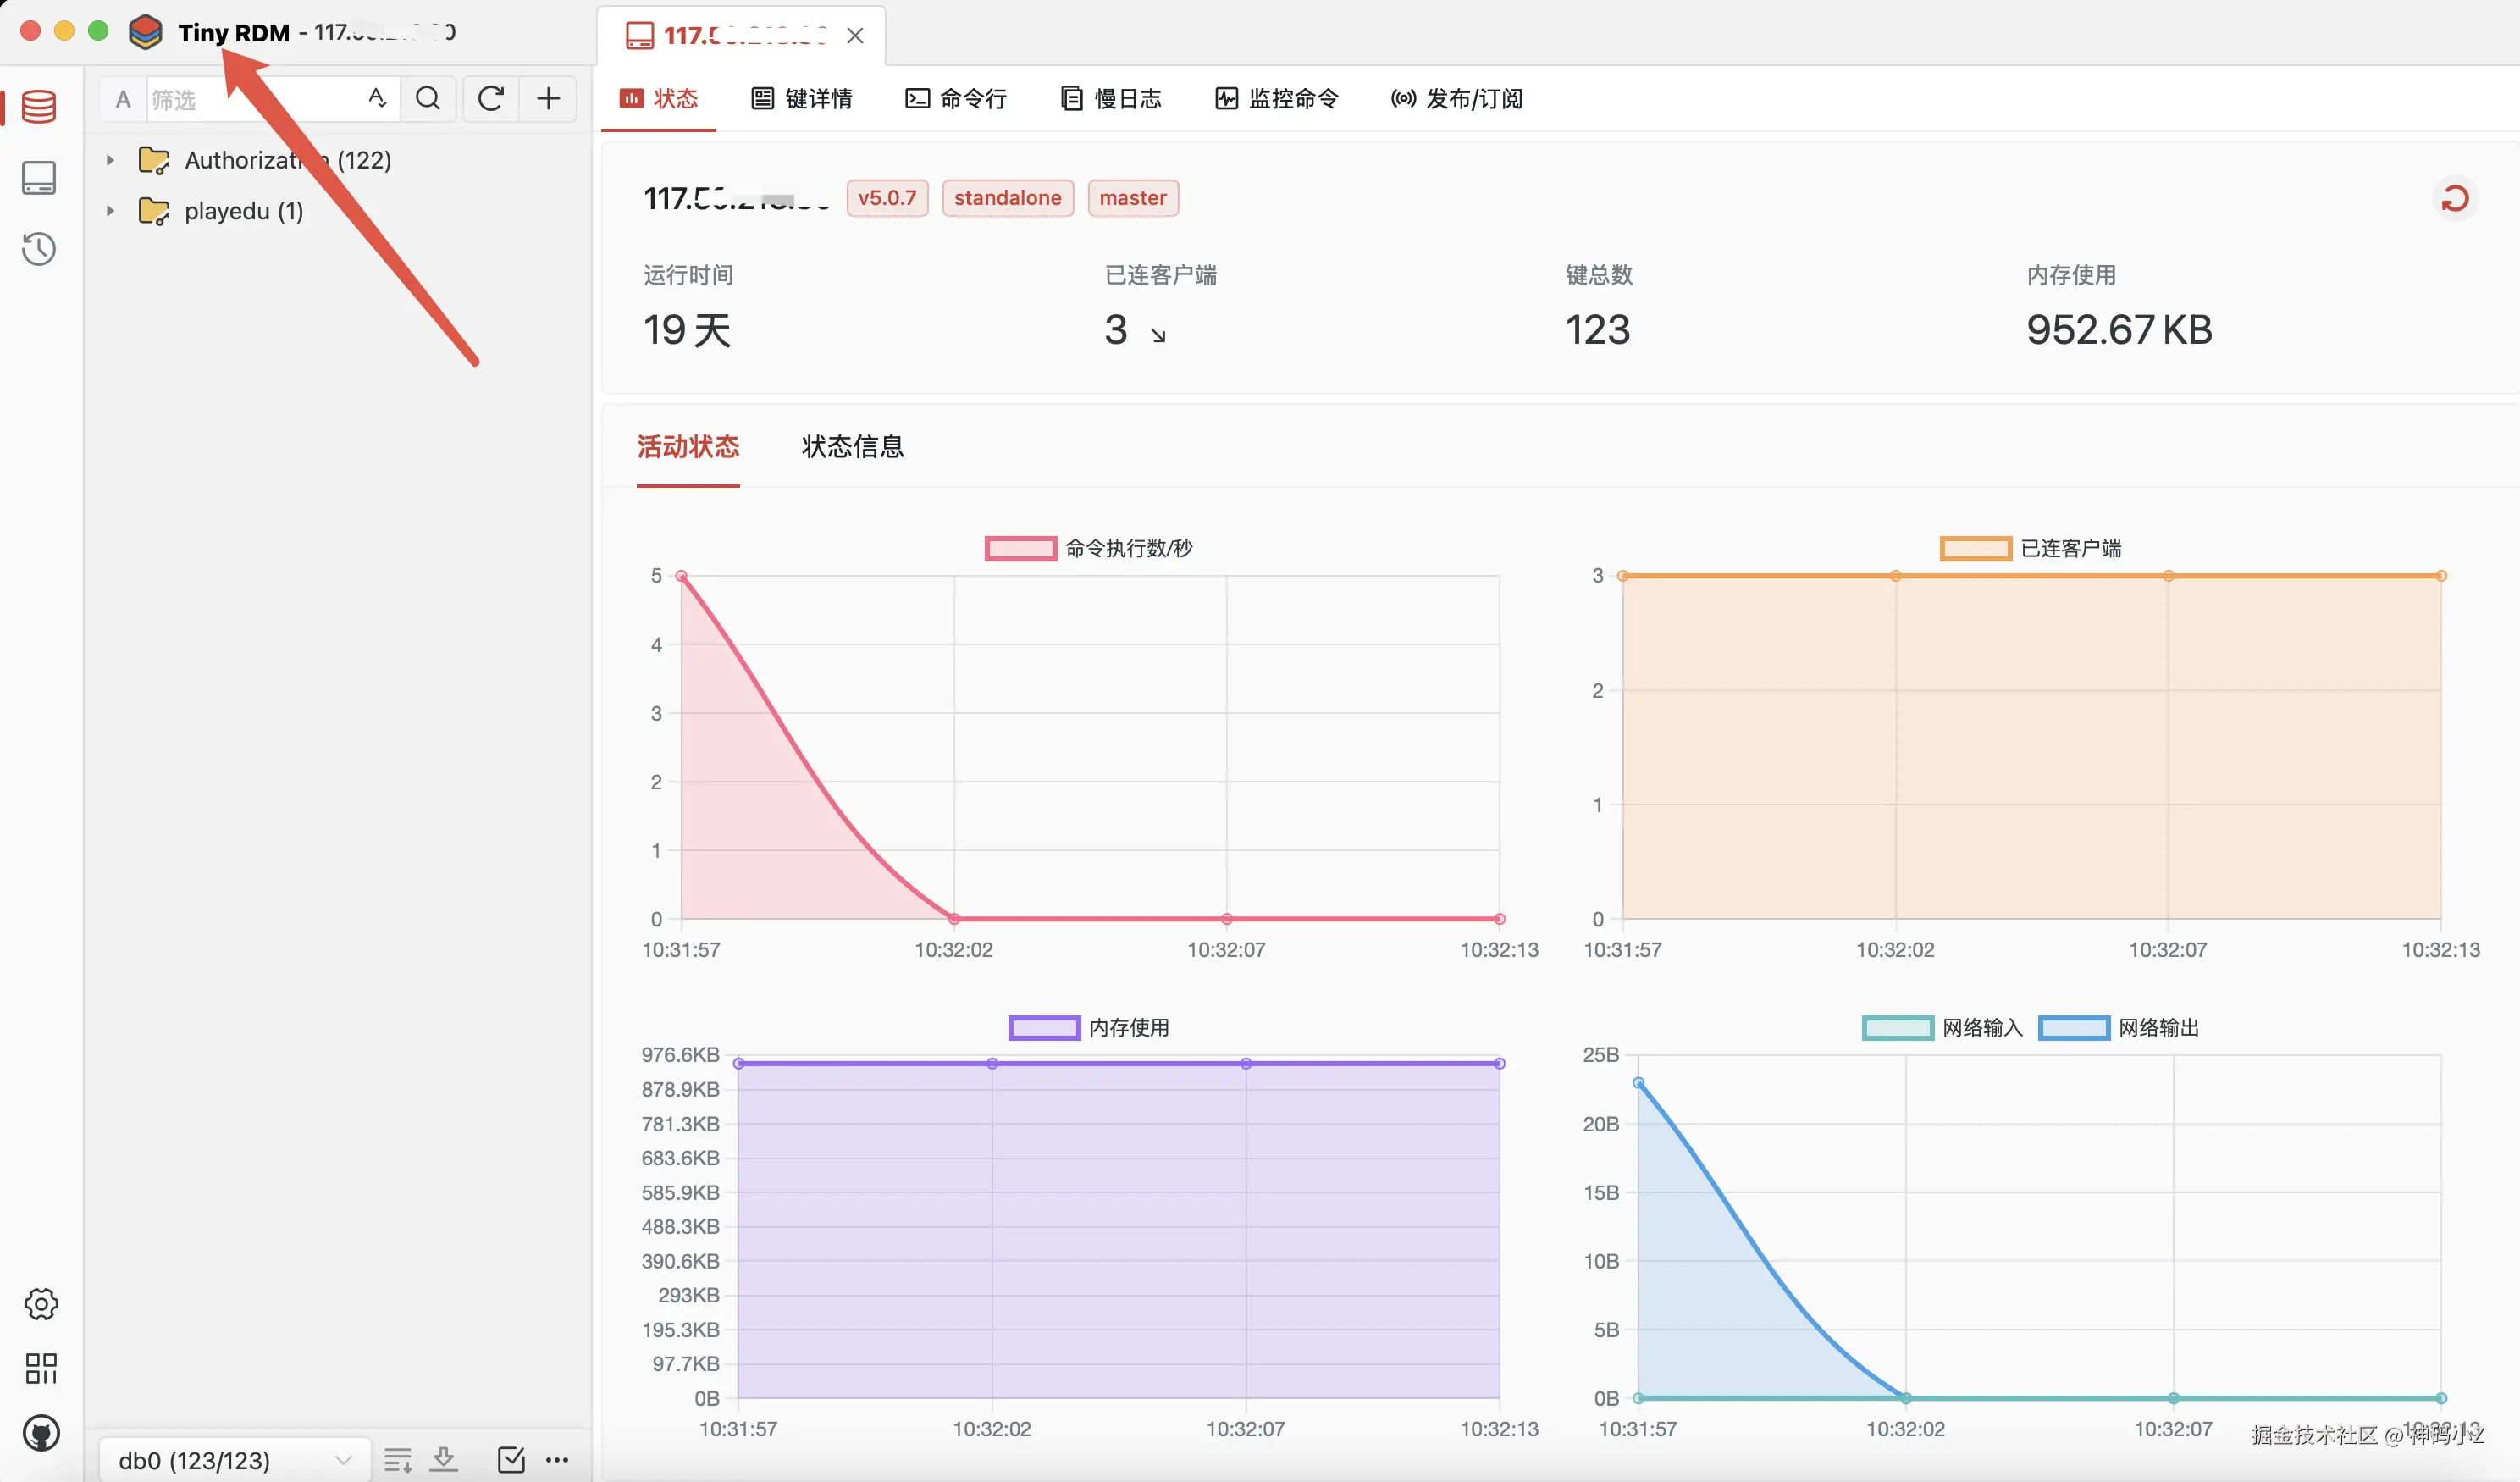The height and width of the screenshot is (1482, 2520).
Task: Reload the key list
Action: click(490, 99)
